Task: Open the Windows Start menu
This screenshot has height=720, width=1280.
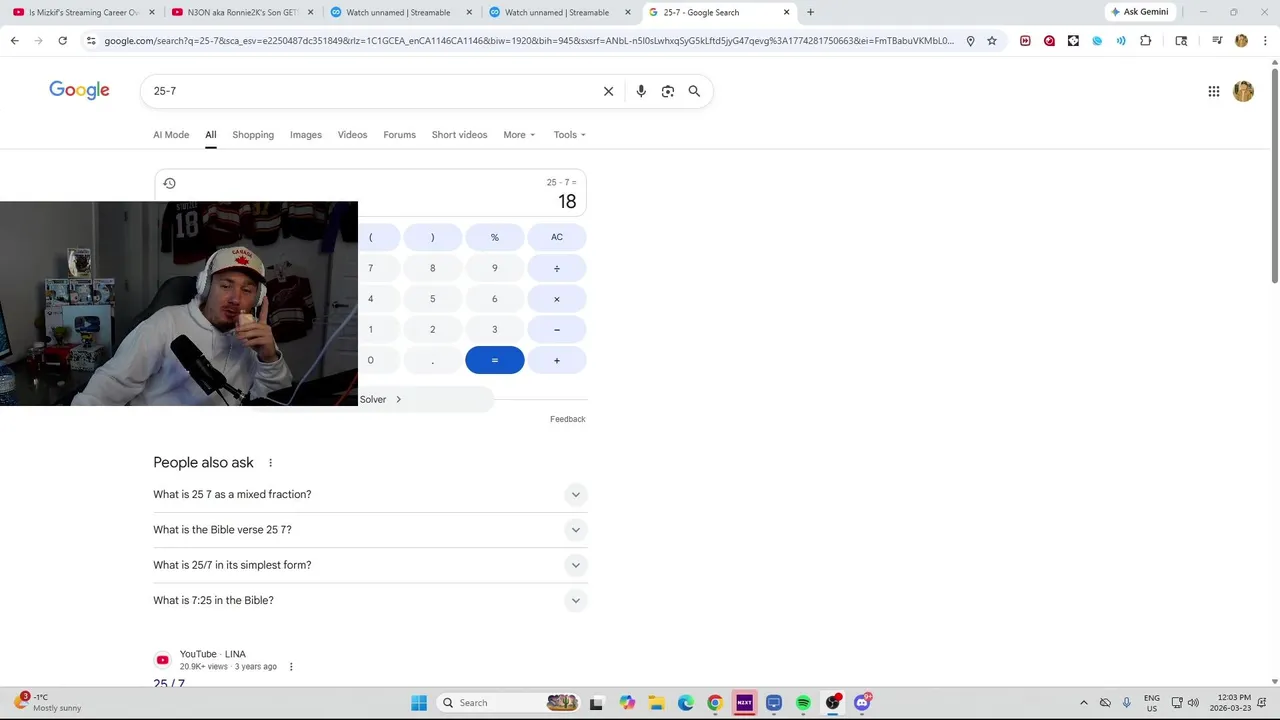Action: click(x=419, y=703)
